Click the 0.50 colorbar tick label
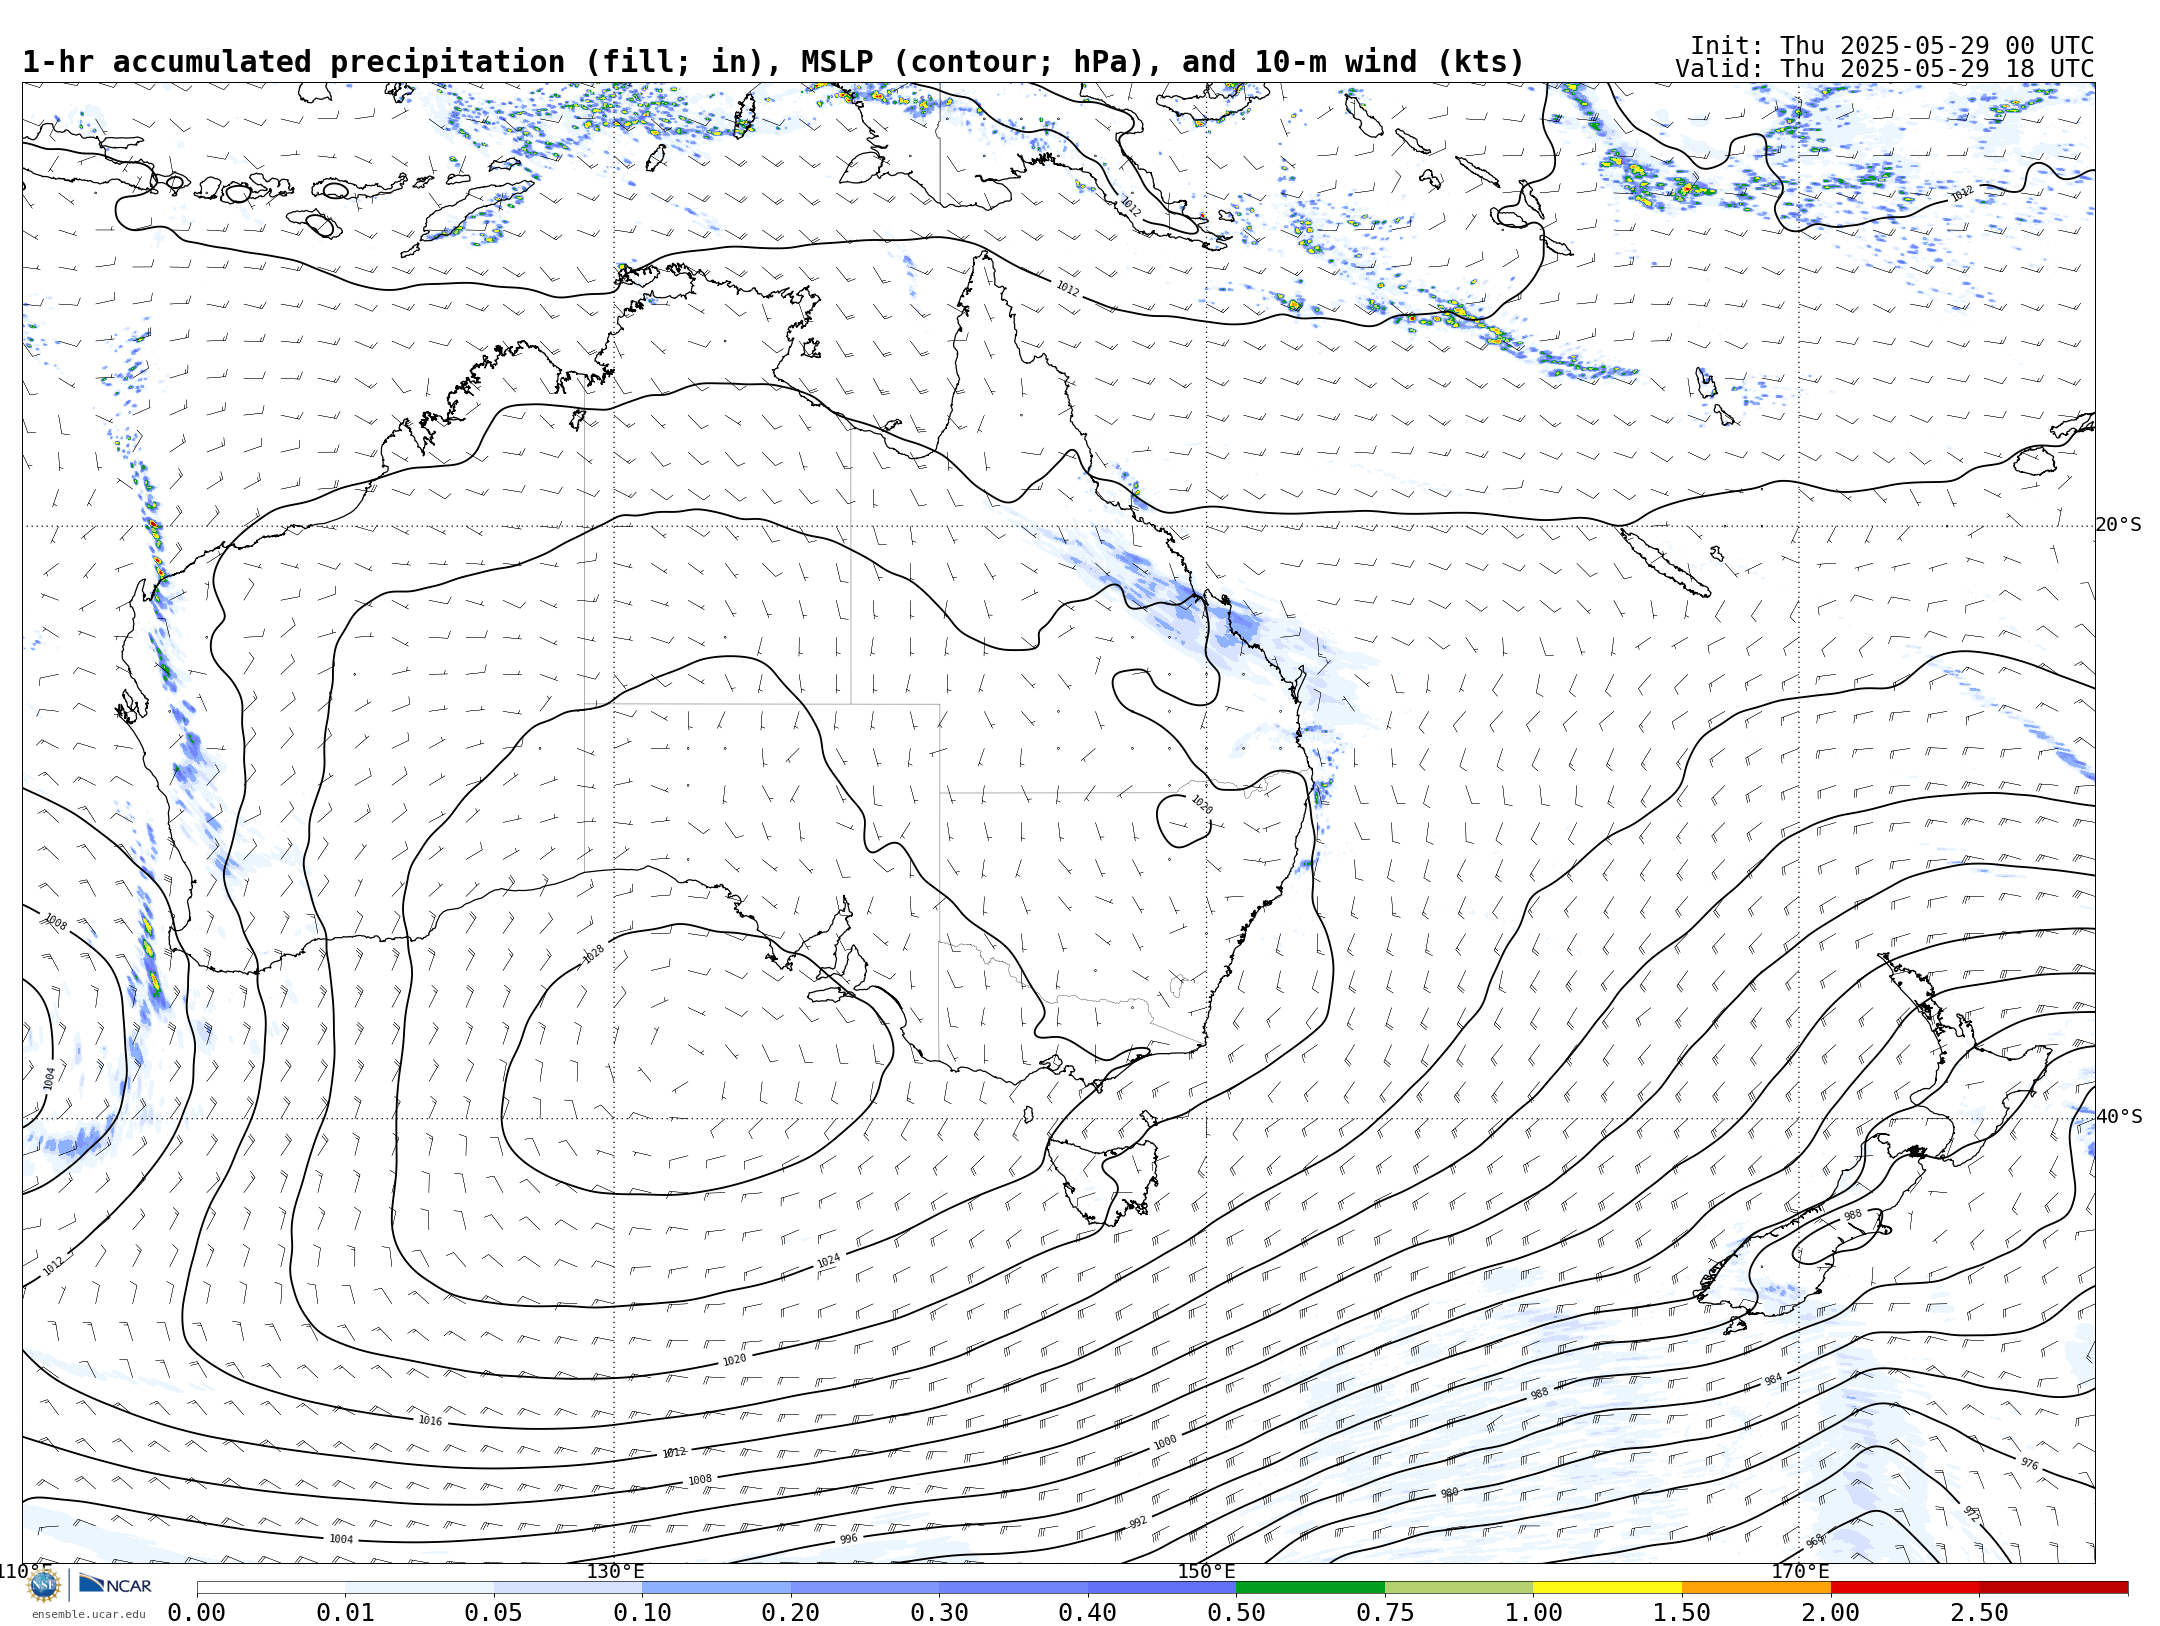2160x1626 pixels. click(x=1236, y=1613)
